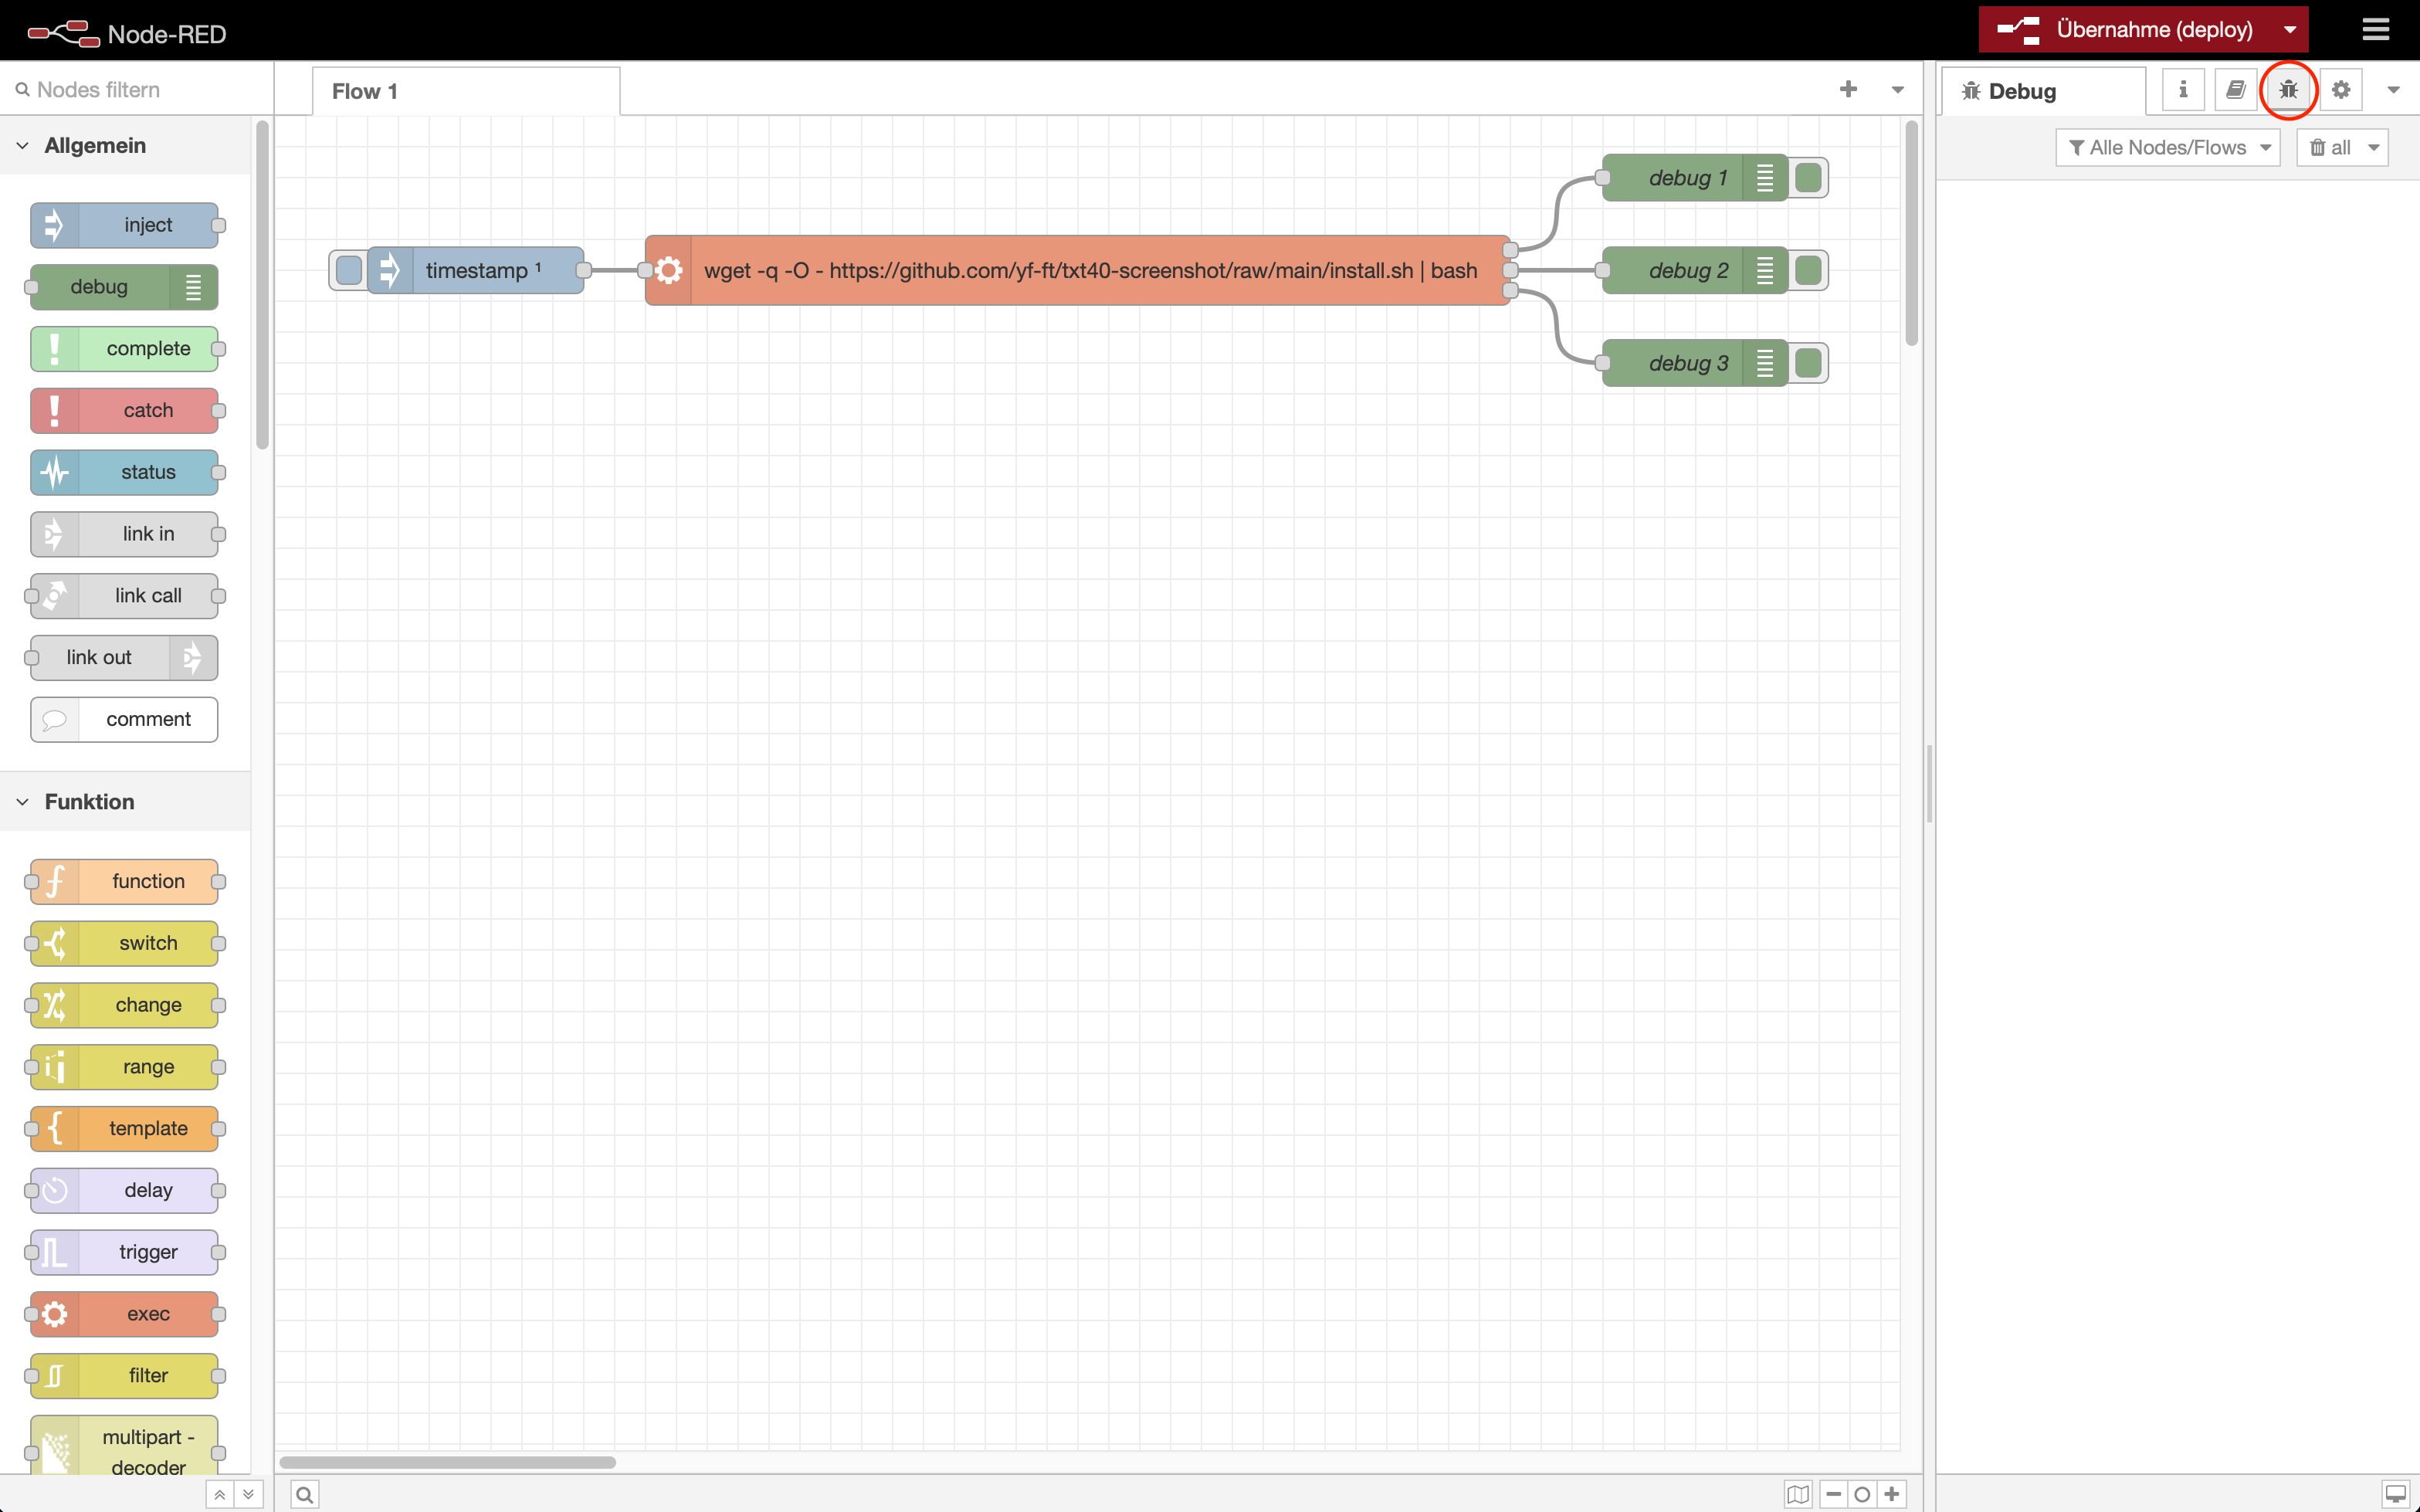The image size is (2420, 1512).
Task: Open the clear messages options arrow
Action: click(x=2373, y=148)
